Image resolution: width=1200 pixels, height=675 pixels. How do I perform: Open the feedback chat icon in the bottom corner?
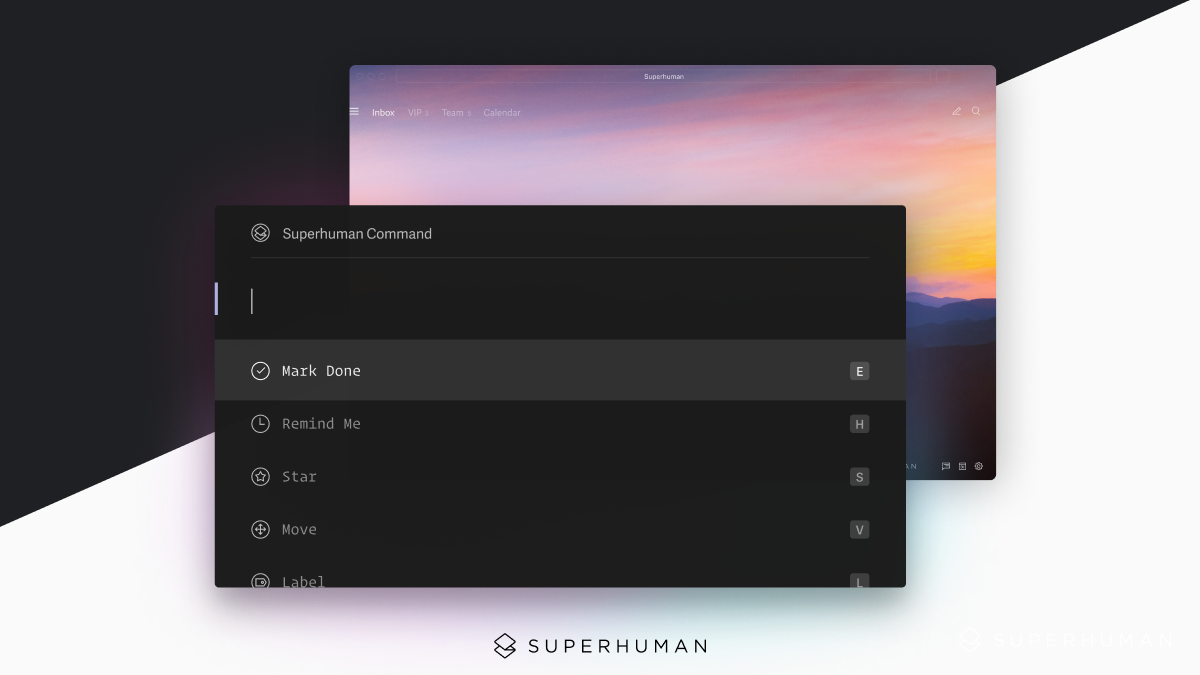(946, 466)
